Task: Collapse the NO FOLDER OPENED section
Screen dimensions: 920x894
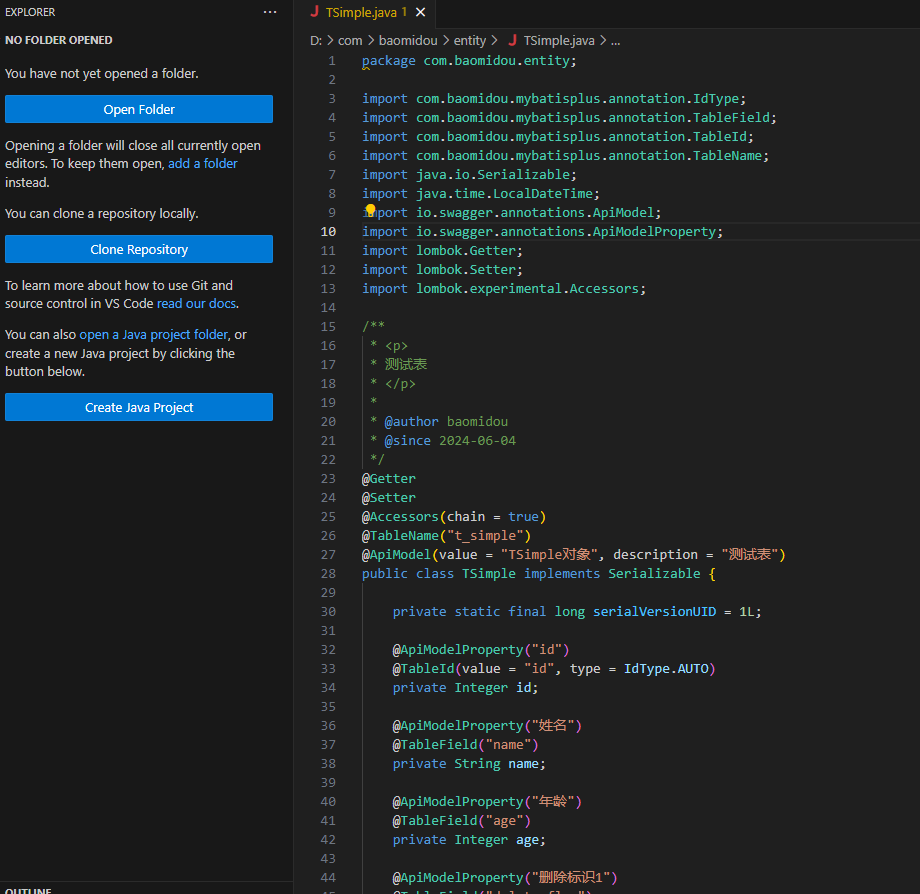Action: point(59,40)
